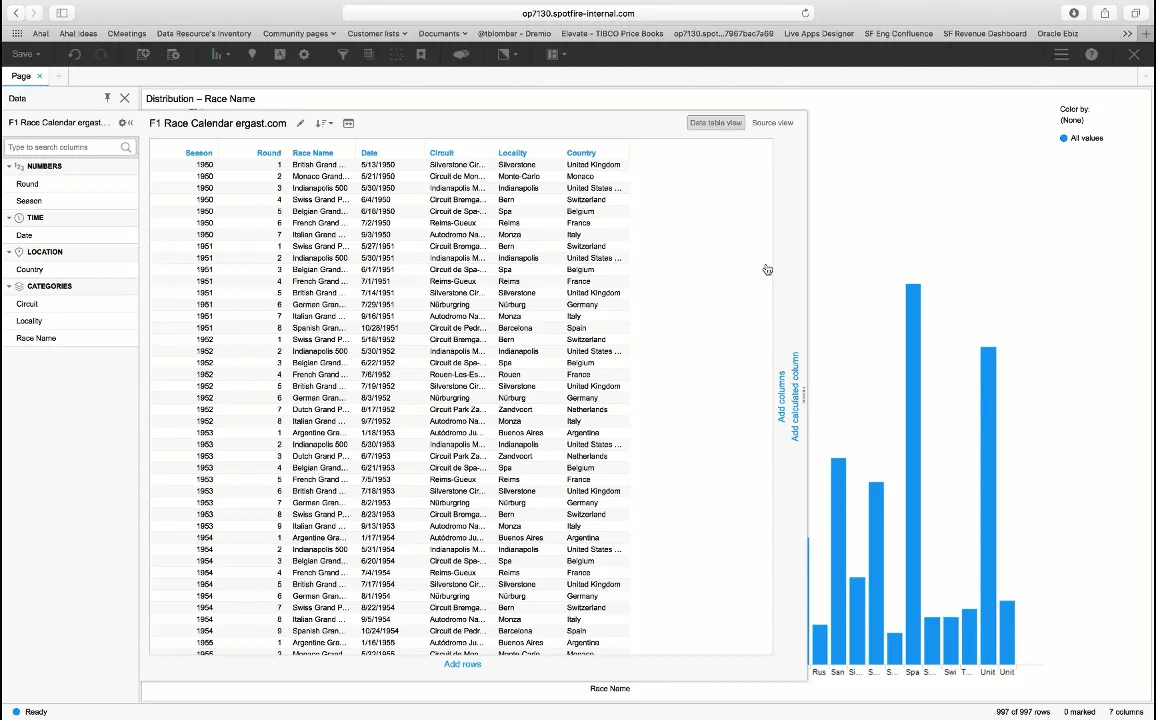The width and height of the screenshot is (1156, 720).
Task: Open the help question mark icon
Action: (1091, 55)
